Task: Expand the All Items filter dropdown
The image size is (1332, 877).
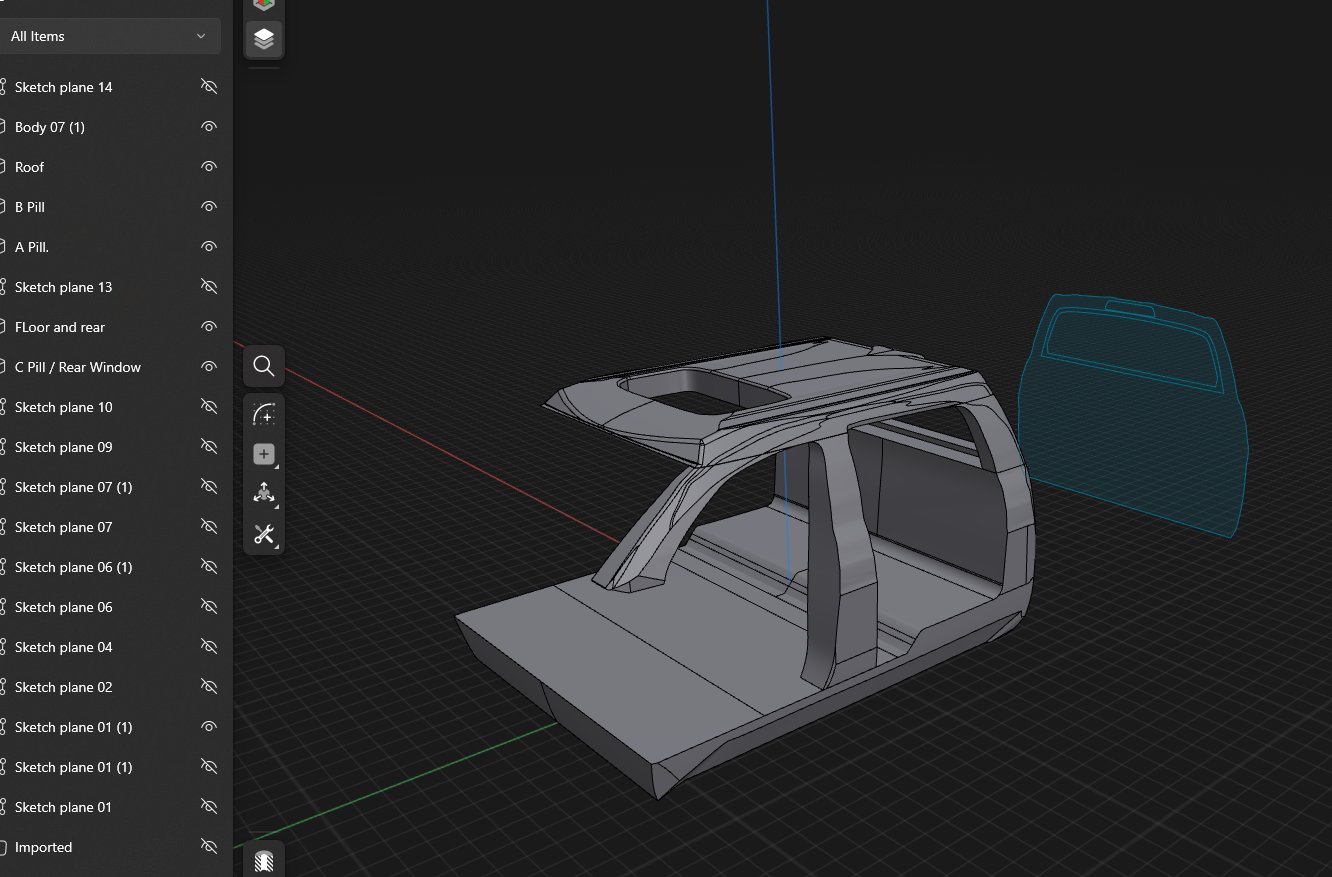Action: (x=108, y=36)
